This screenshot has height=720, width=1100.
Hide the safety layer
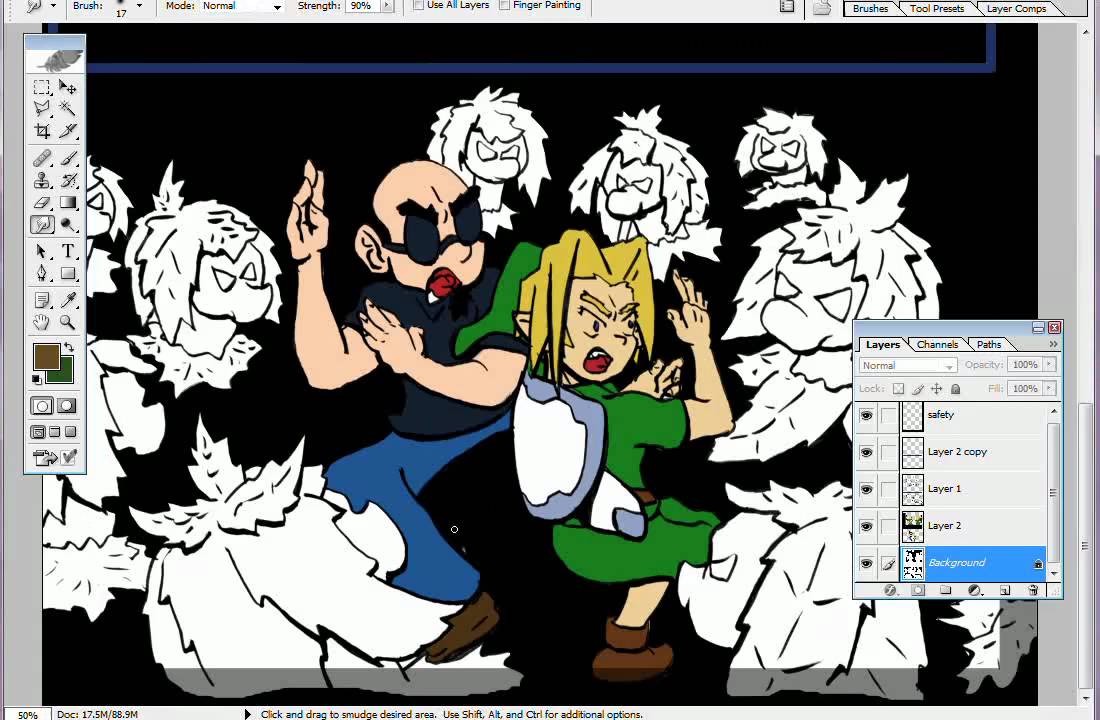pos(866,415)
